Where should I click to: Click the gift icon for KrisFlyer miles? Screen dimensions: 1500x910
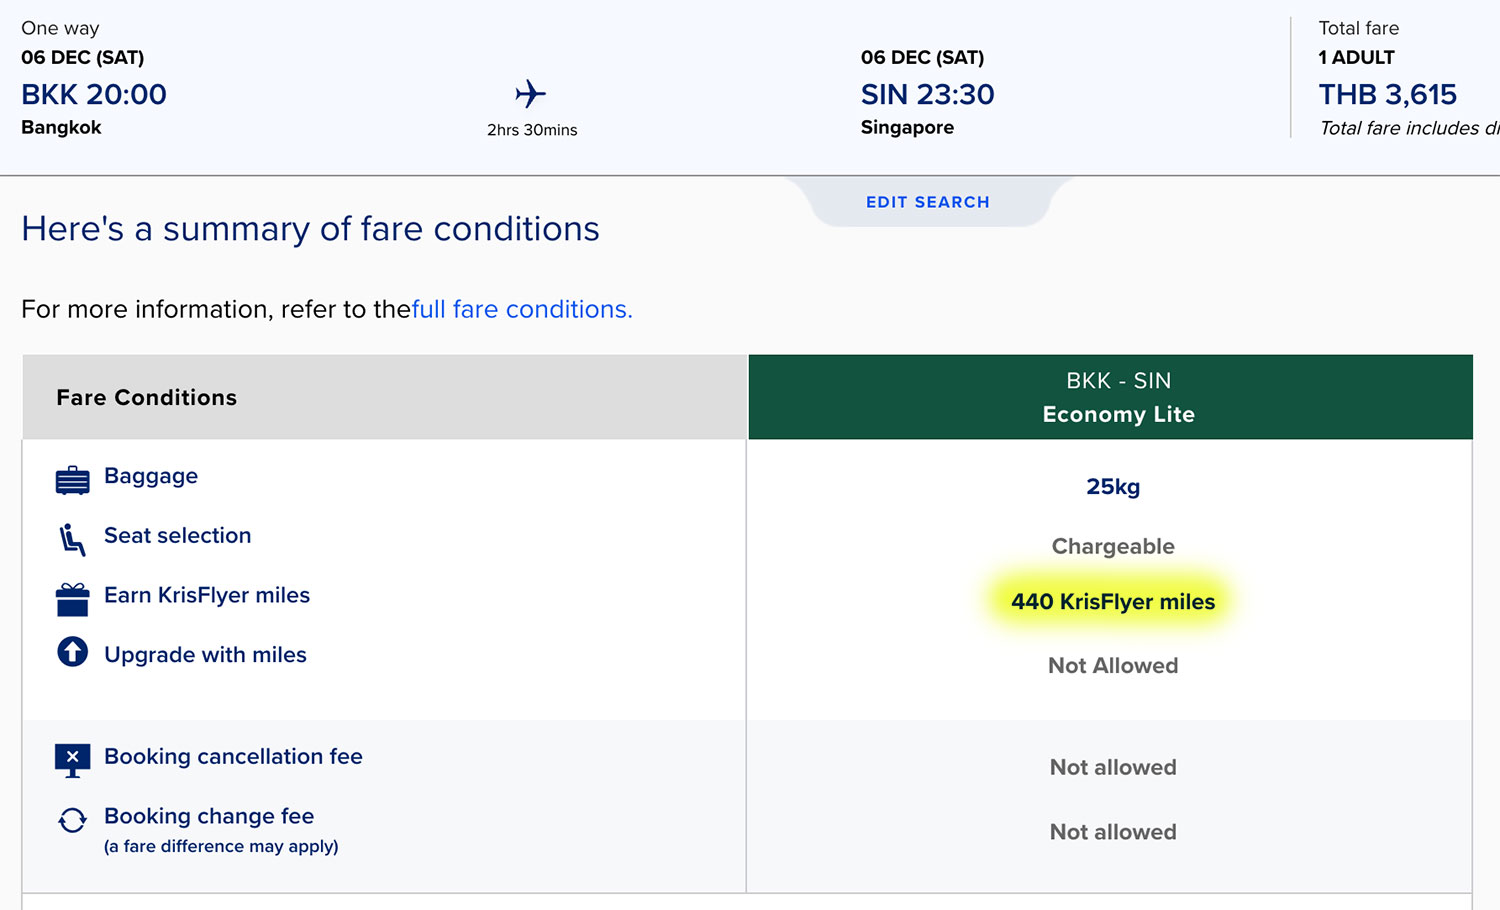click(72, 599)
